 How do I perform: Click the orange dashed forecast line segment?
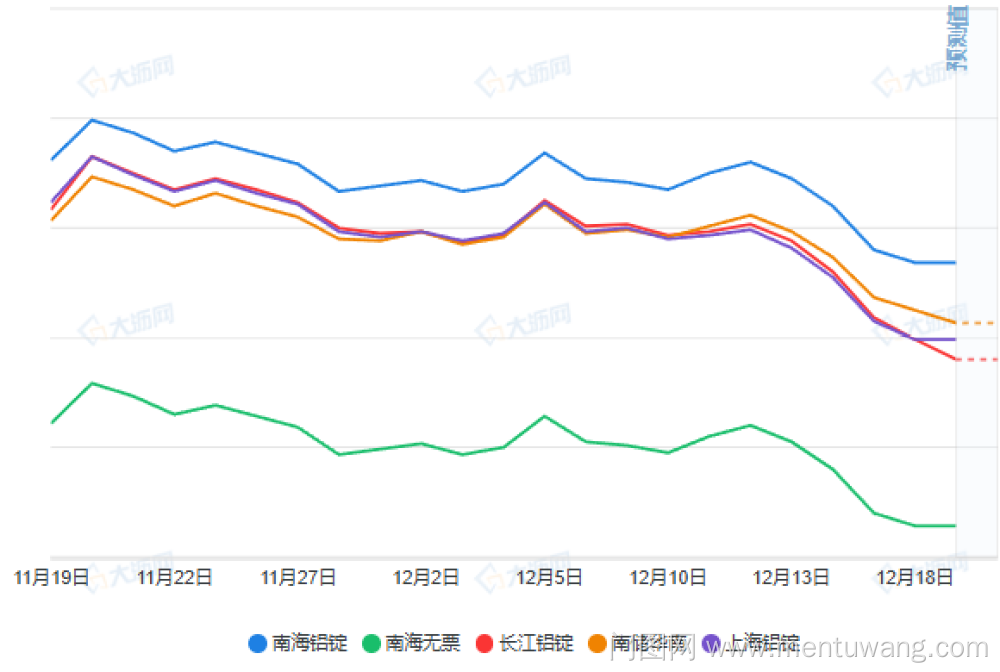(x=976, y=323)
